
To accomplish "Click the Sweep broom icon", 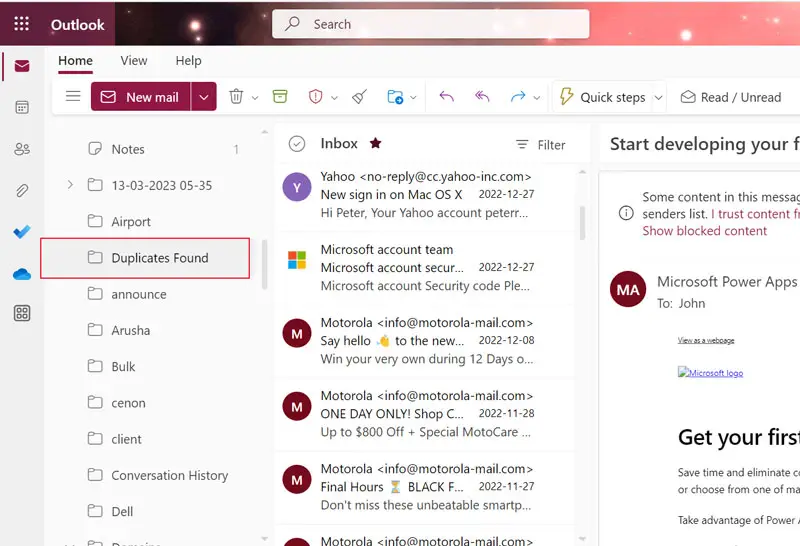I will click(359, 96).
